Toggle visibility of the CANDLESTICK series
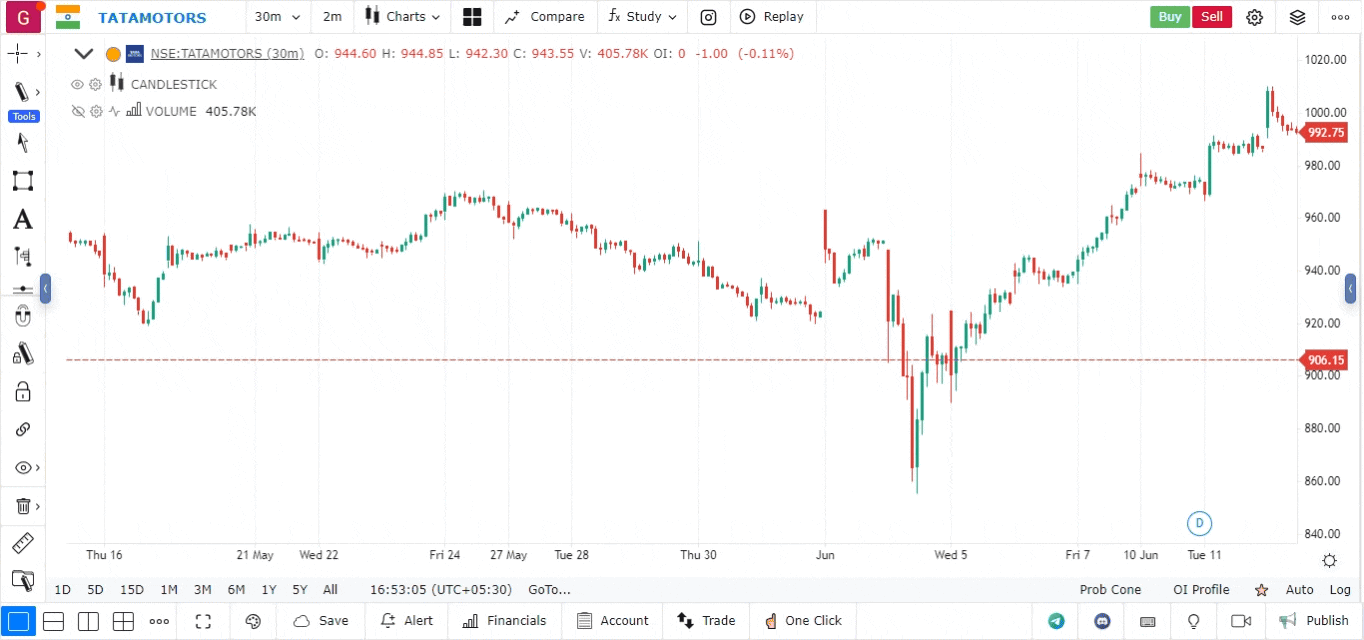The height and width of the screenshot is (640, 1364). (77, 84)
